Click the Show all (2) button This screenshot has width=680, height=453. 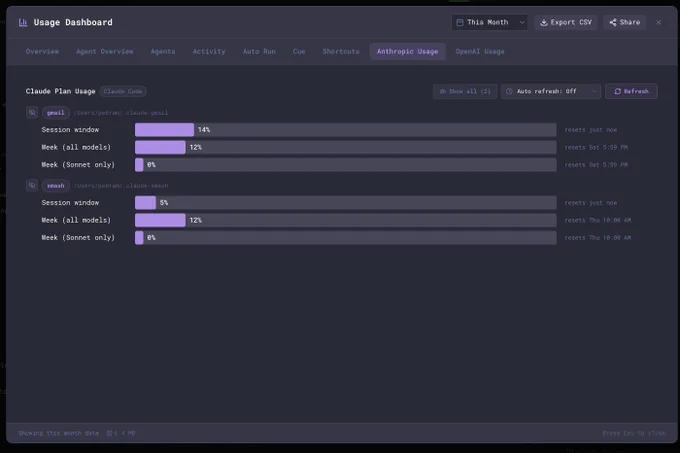(464, 91)
